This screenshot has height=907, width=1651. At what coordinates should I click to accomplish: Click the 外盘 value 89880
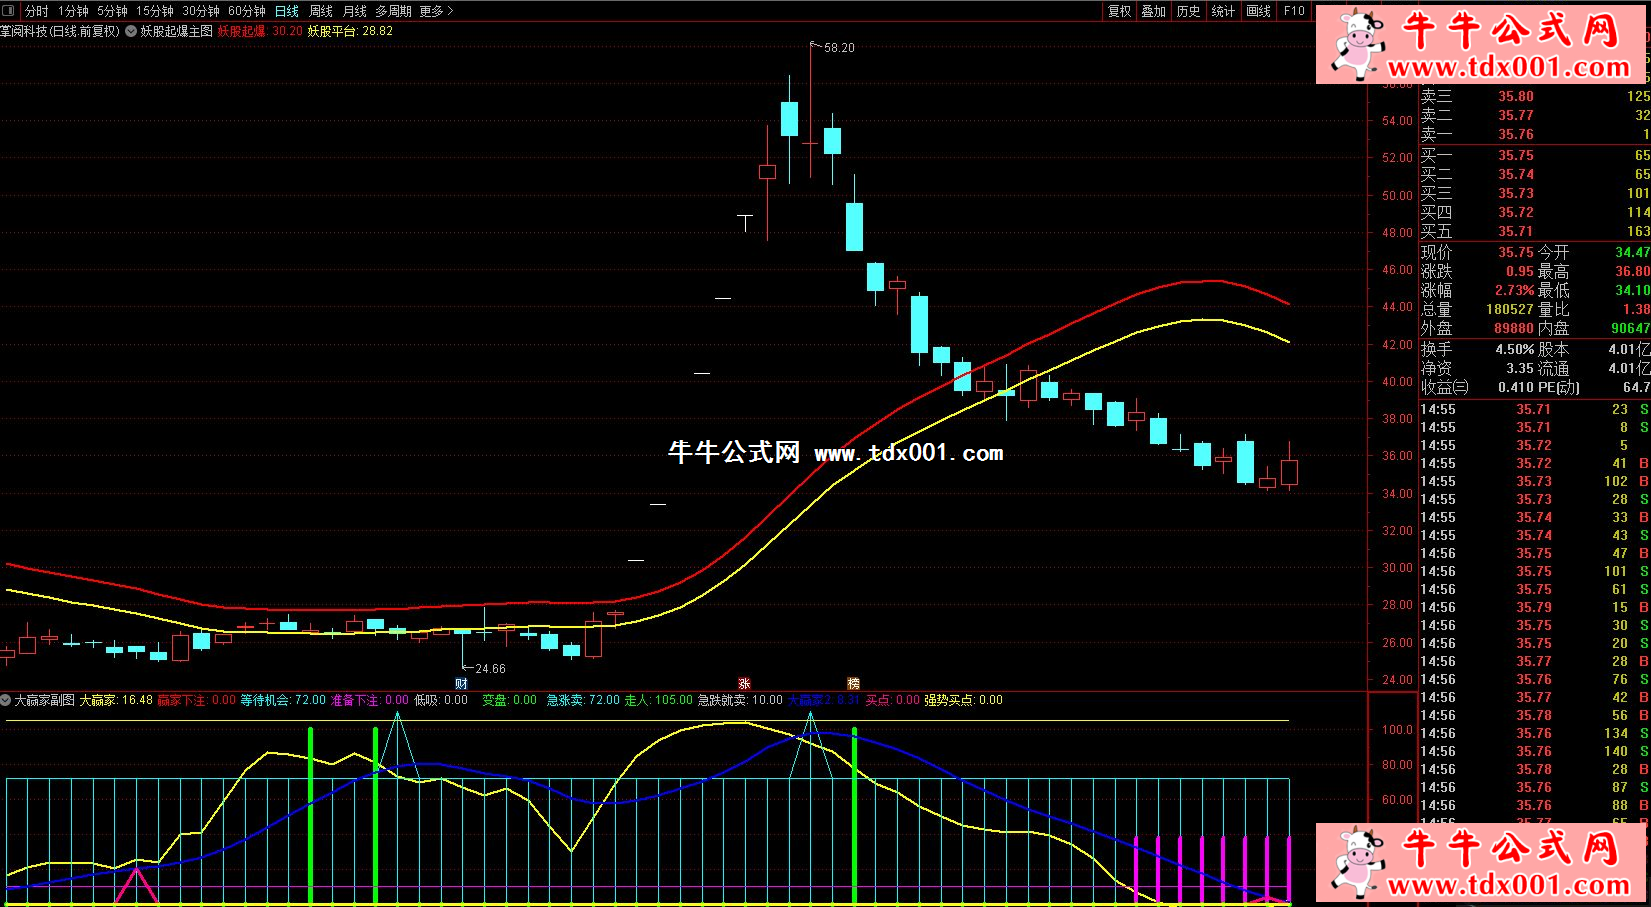tap(1514, 329)
